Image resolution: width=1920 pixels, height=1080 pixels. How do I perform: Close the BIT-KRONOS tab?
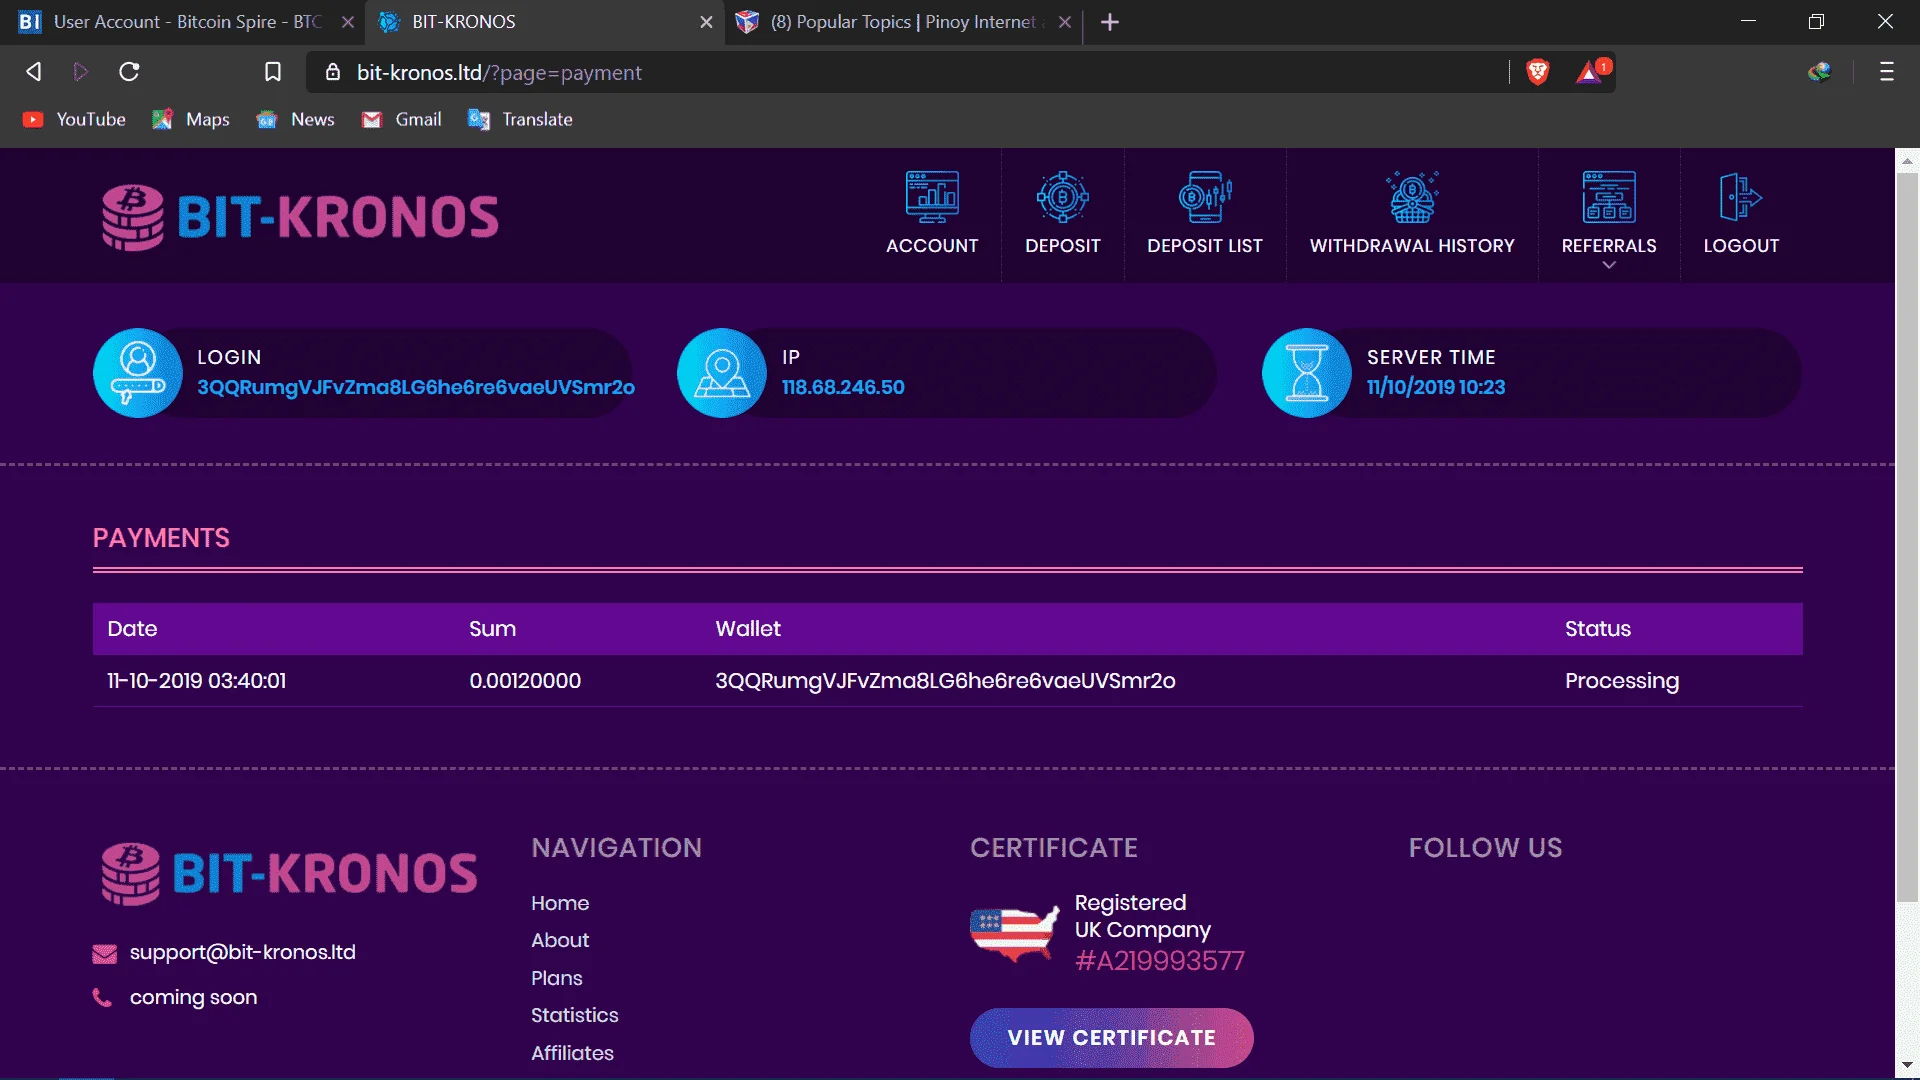tap(706, 22)
